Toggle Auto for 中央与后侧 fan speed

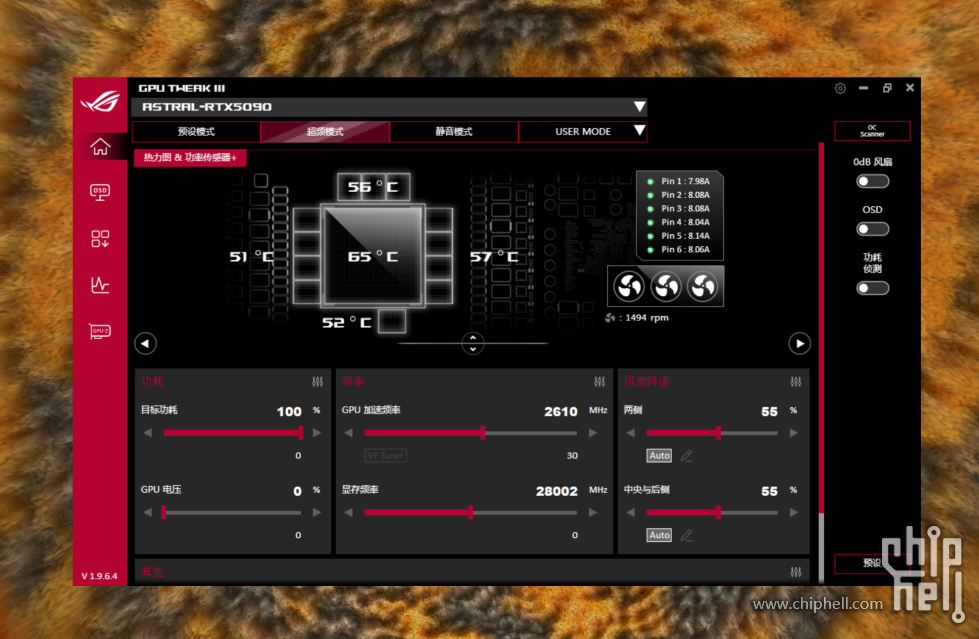pyautogui.click(x=659, y=535)
